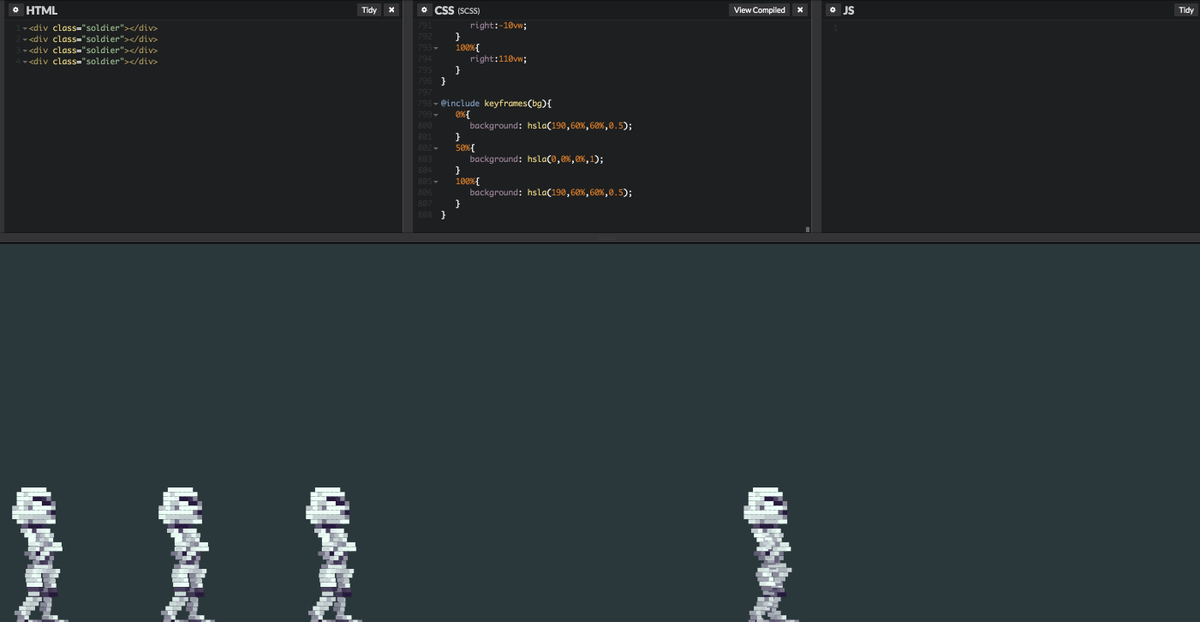Open HTML panel settings gear
Image resolution: width=1200 pixels, height=622 pixels.
15,10
